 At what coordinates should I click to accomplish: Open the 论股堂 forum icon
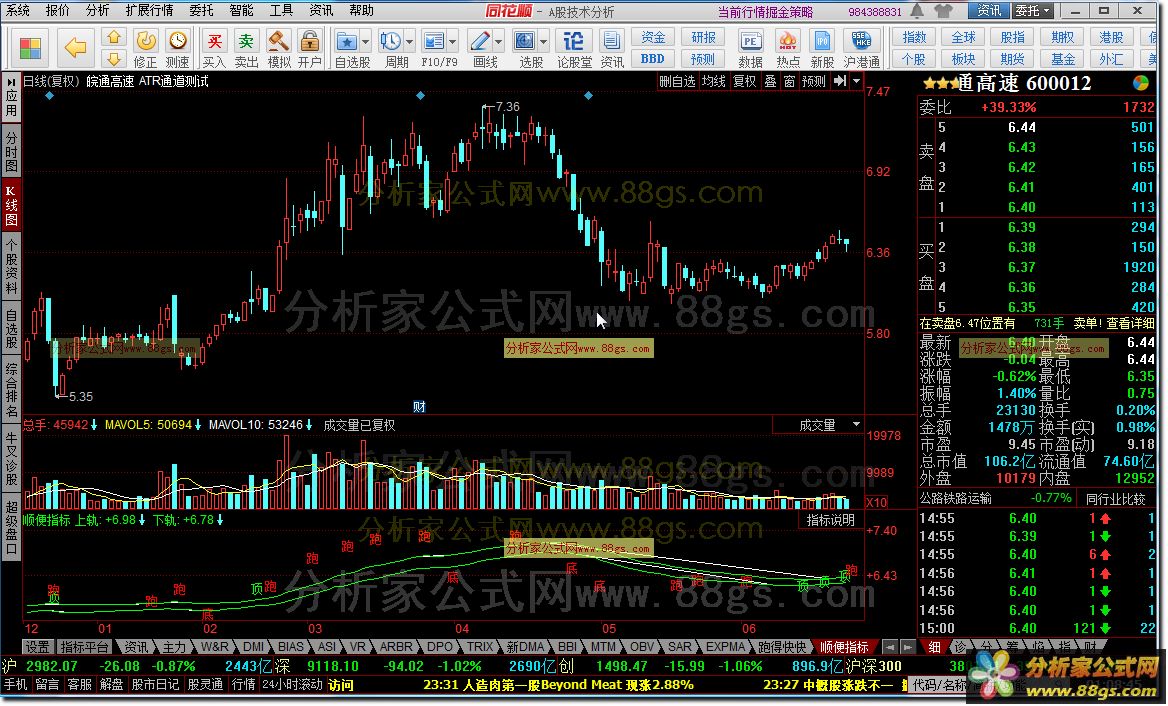[x=574, y=48]
